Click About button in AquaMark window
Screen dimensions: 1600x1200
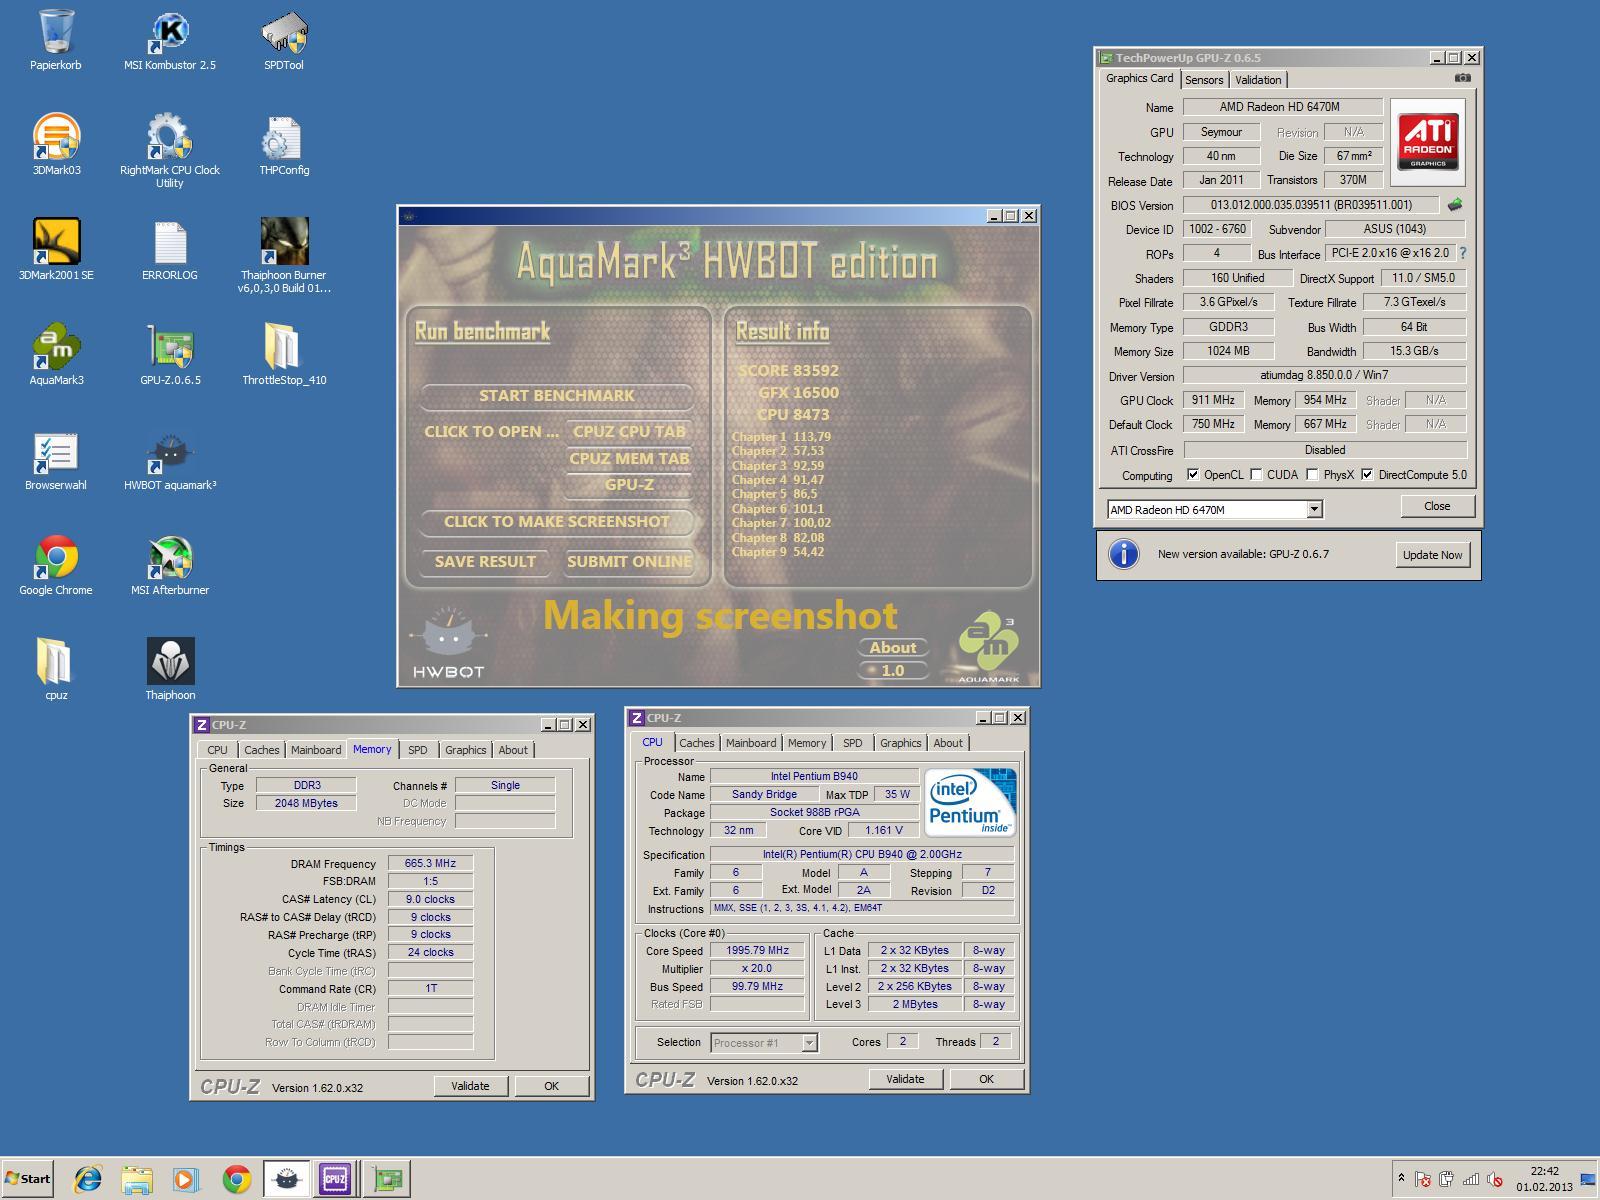pos(893,648)
